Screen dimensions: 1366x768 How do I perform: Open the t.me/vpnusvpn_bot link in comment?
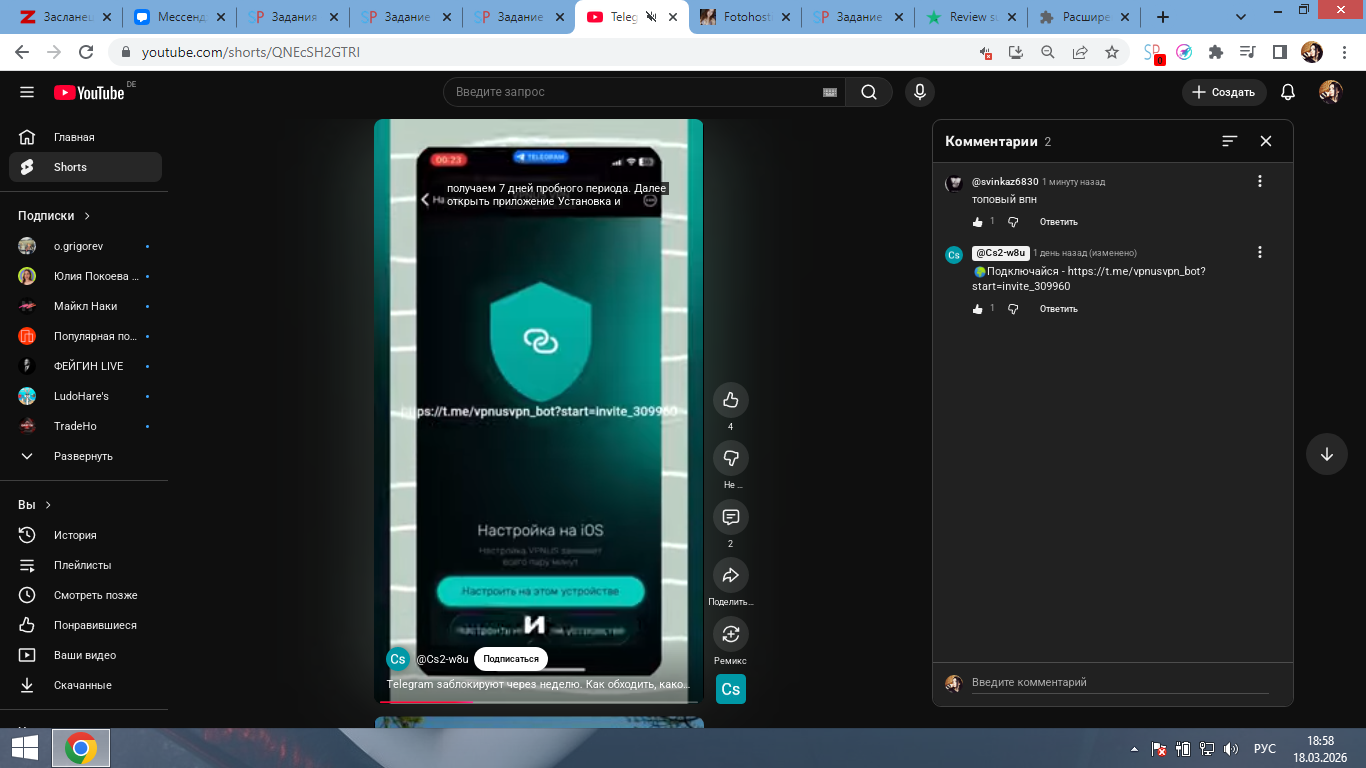(1089, 279)
